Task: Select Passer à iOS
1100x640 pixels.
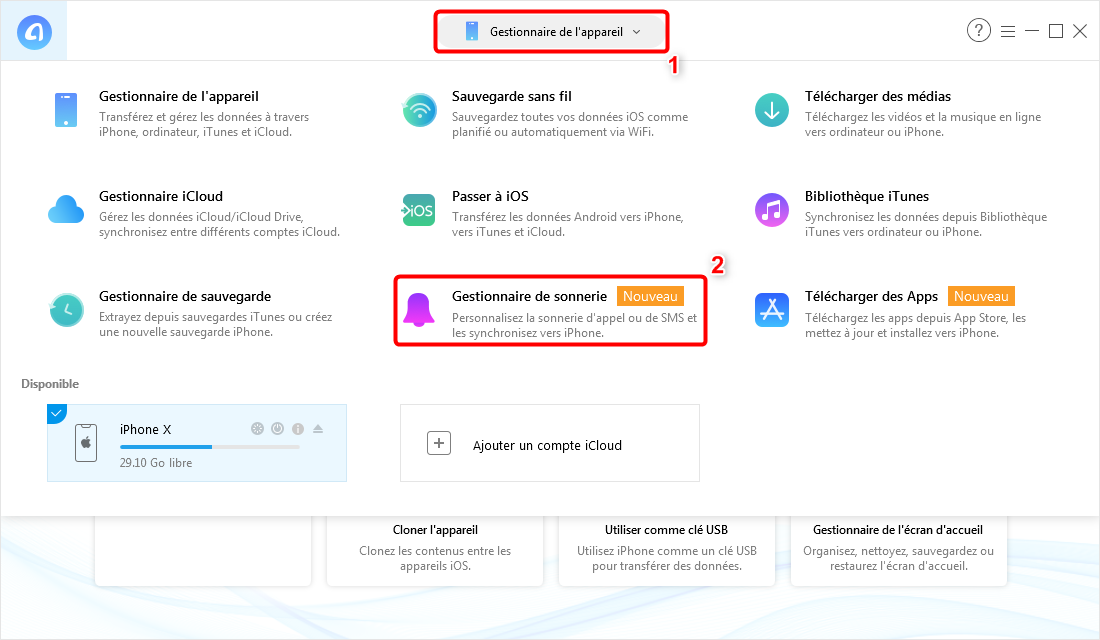Action: [x=490, y=196]
